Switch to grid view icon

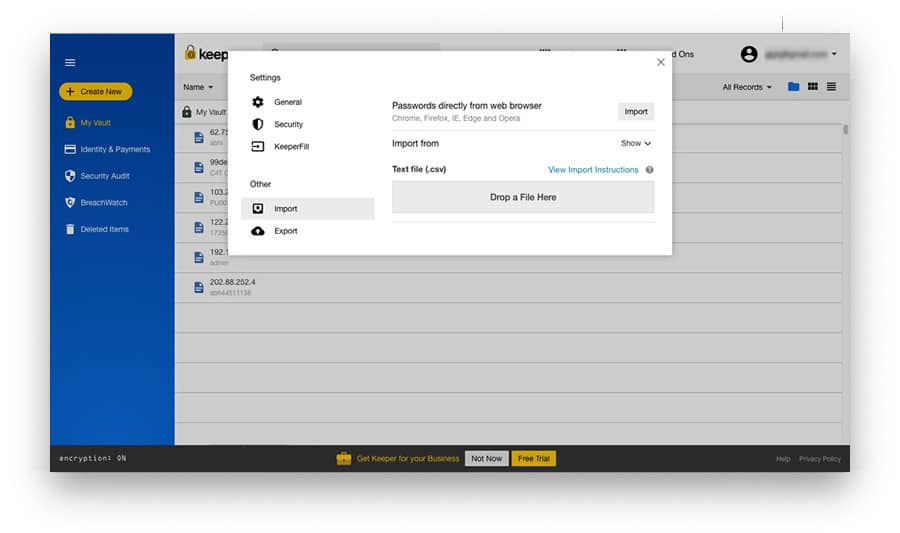(x=813, y=87)
